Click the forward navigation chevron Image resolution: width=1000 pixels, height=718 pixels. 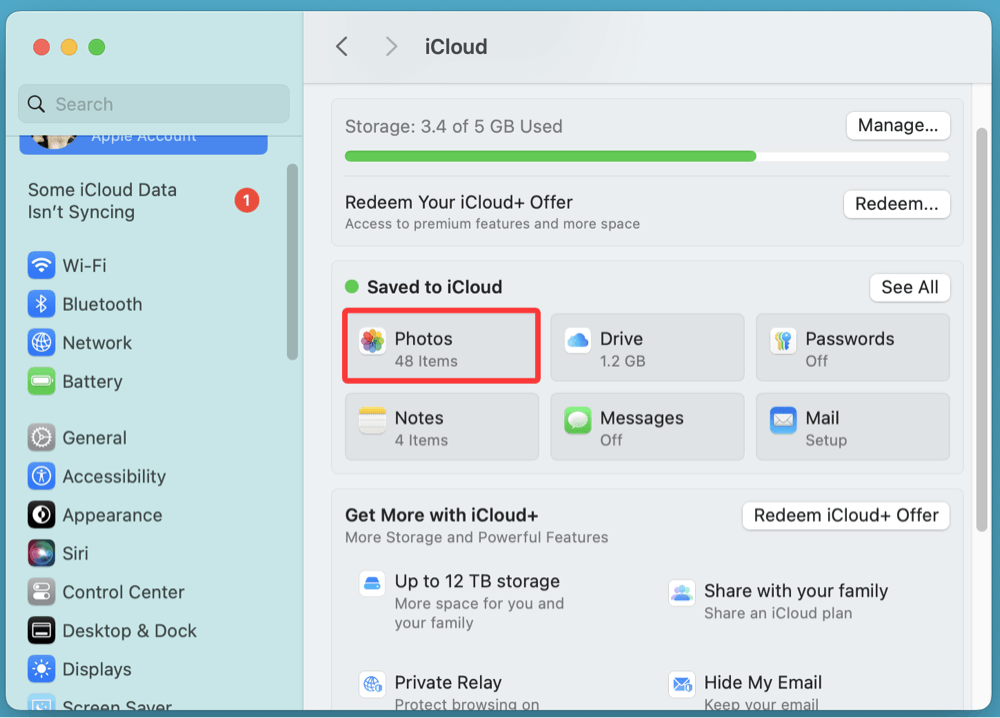click(x=391, y=46)
